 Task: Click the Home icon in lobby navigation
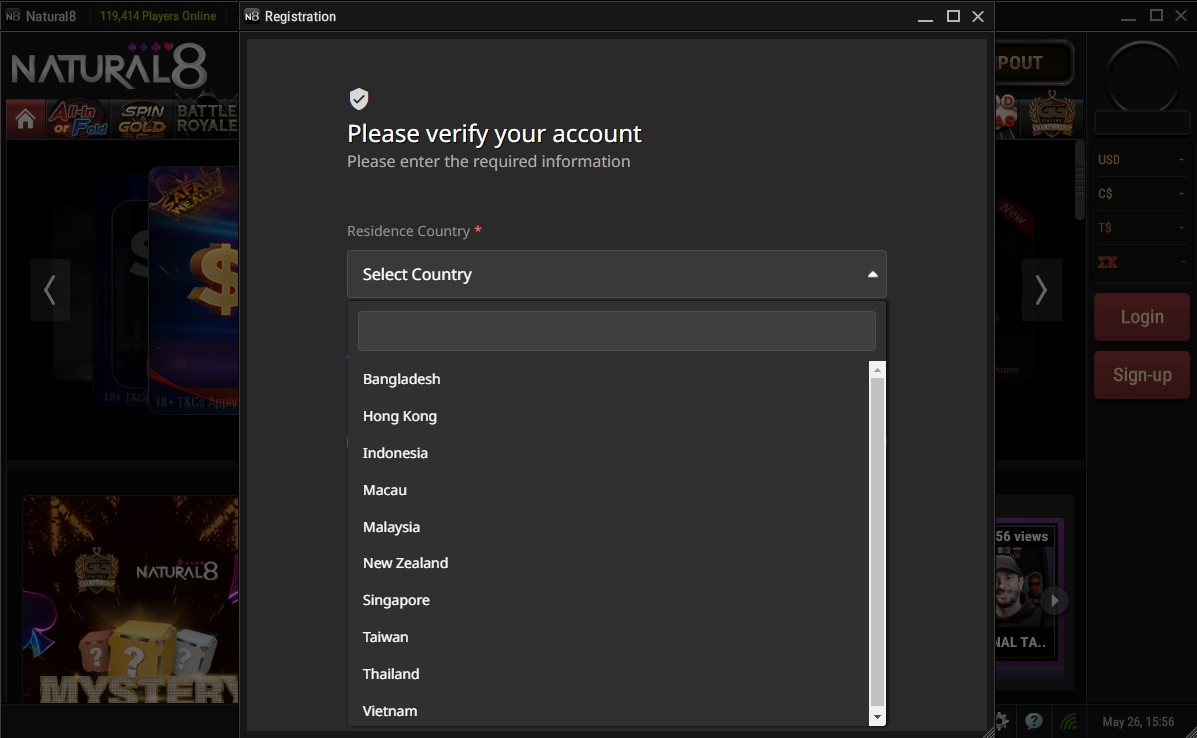[25, 120]
